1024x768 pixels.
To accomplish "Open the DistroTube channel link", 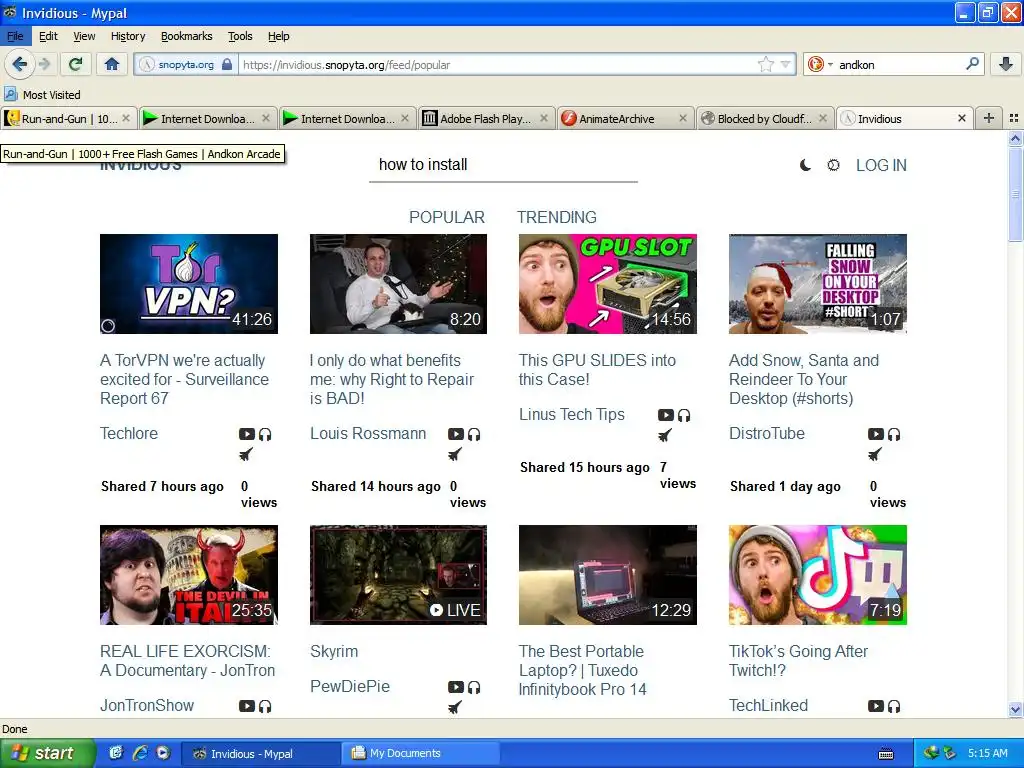I will click(x=767, y=433).
